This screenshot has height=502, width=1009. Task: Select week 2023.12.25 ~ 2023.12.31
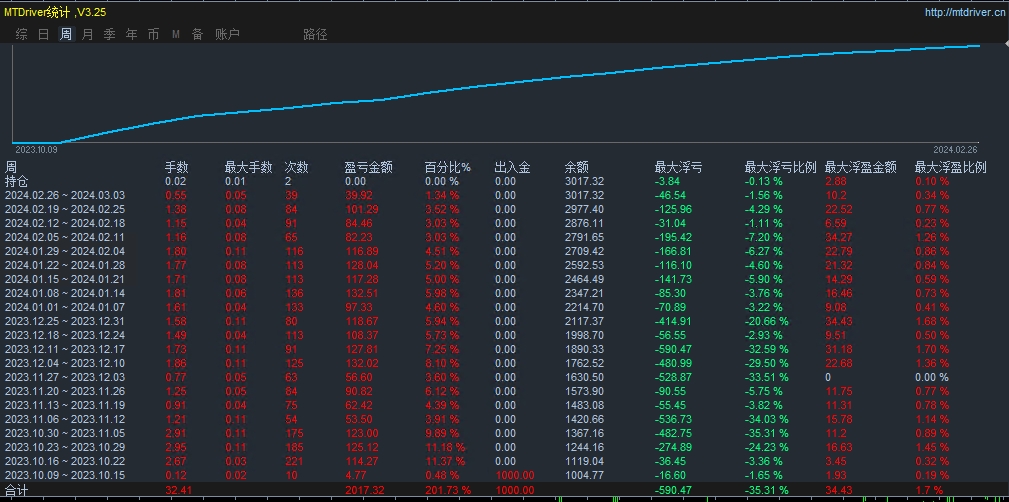click(x=65, y=321)
